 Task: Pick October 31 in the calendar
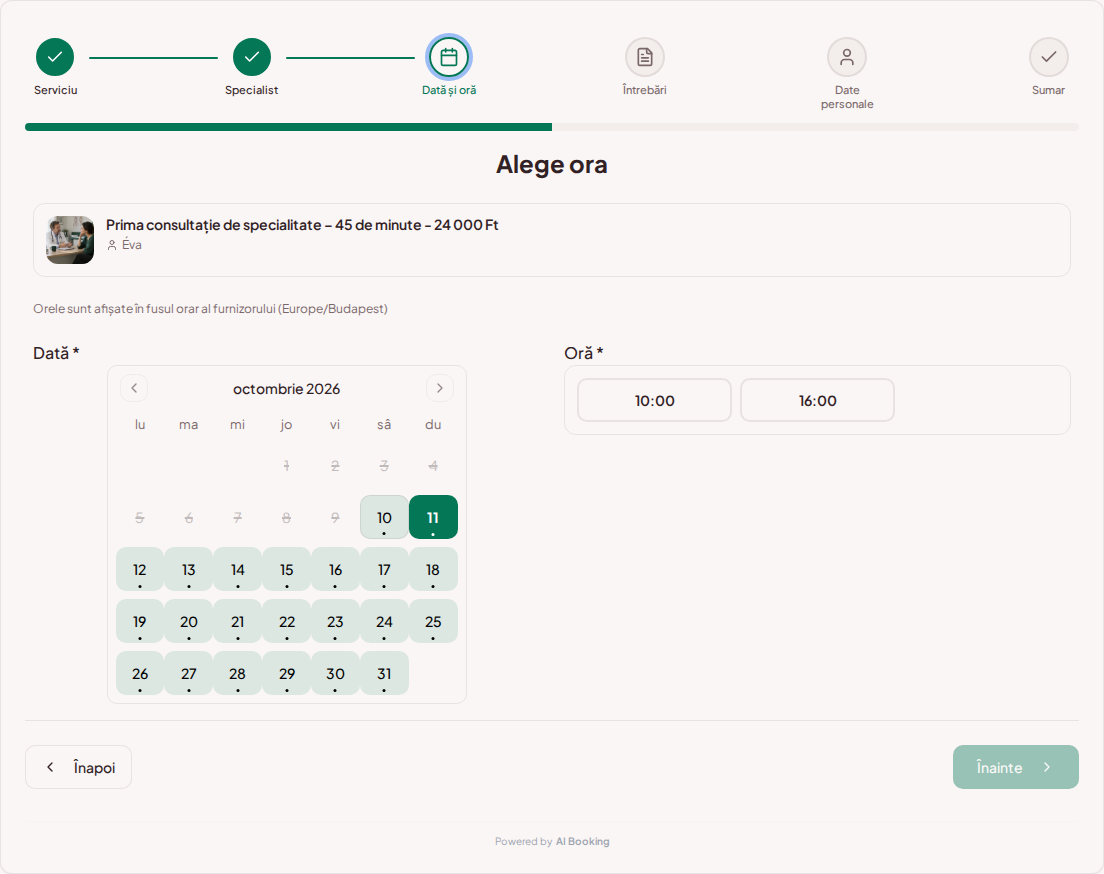(384, 674)
